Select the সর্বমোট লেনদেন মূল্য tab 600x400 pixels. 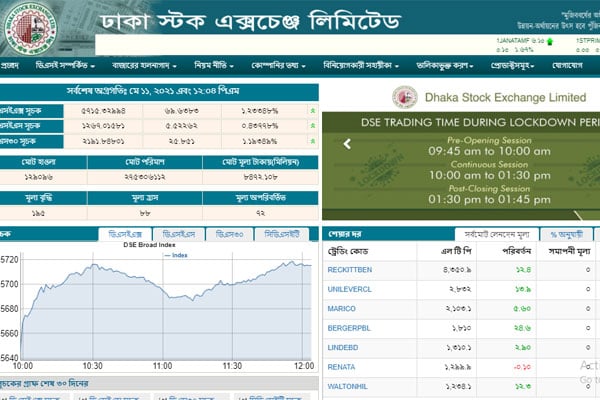coord(497,234)
